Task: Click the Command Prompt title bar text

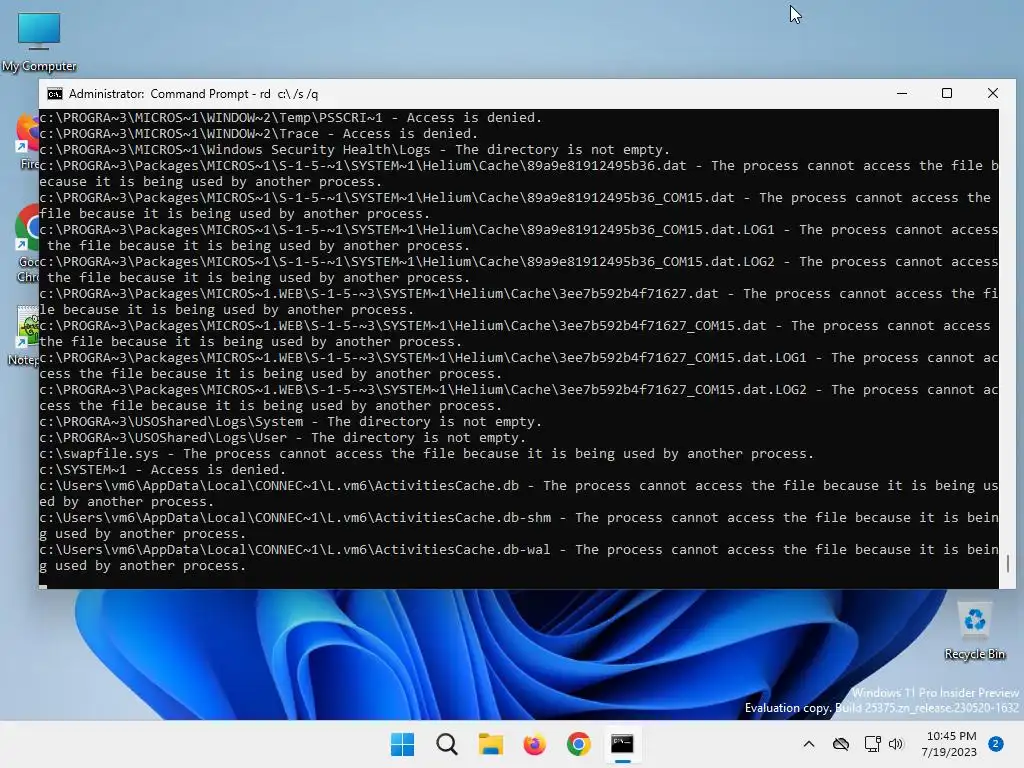Action: click(193, 94)
